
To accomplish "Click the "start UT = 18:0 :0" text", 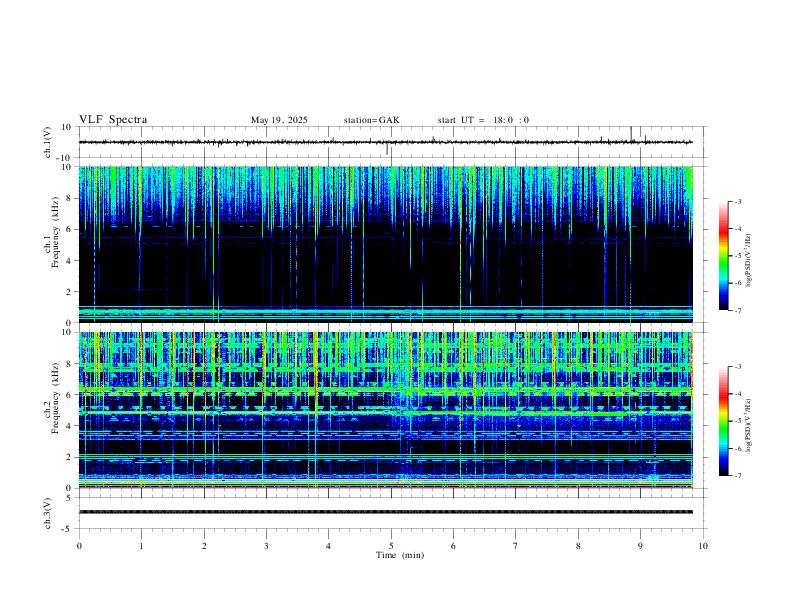I will [483, 120].
